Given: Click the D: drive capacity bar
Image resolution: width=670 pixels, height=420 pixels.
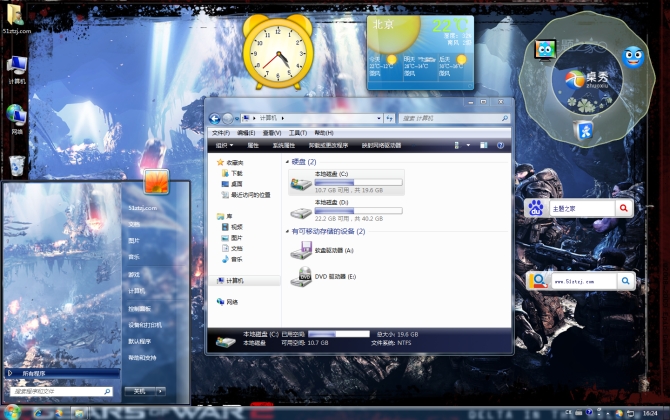Looking at the screenshot, I should 359,211.
